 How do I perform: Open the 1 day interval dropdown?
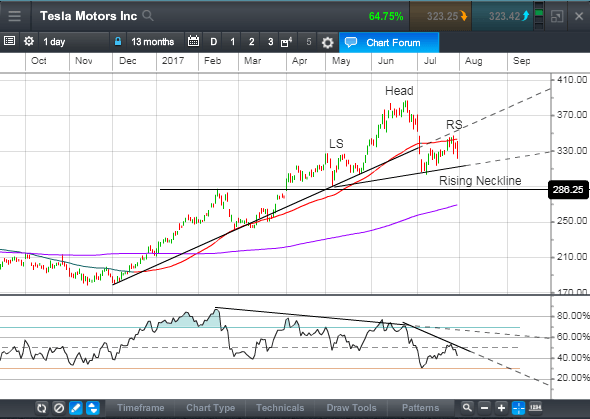pyautogui.click(x=74, y=41)
